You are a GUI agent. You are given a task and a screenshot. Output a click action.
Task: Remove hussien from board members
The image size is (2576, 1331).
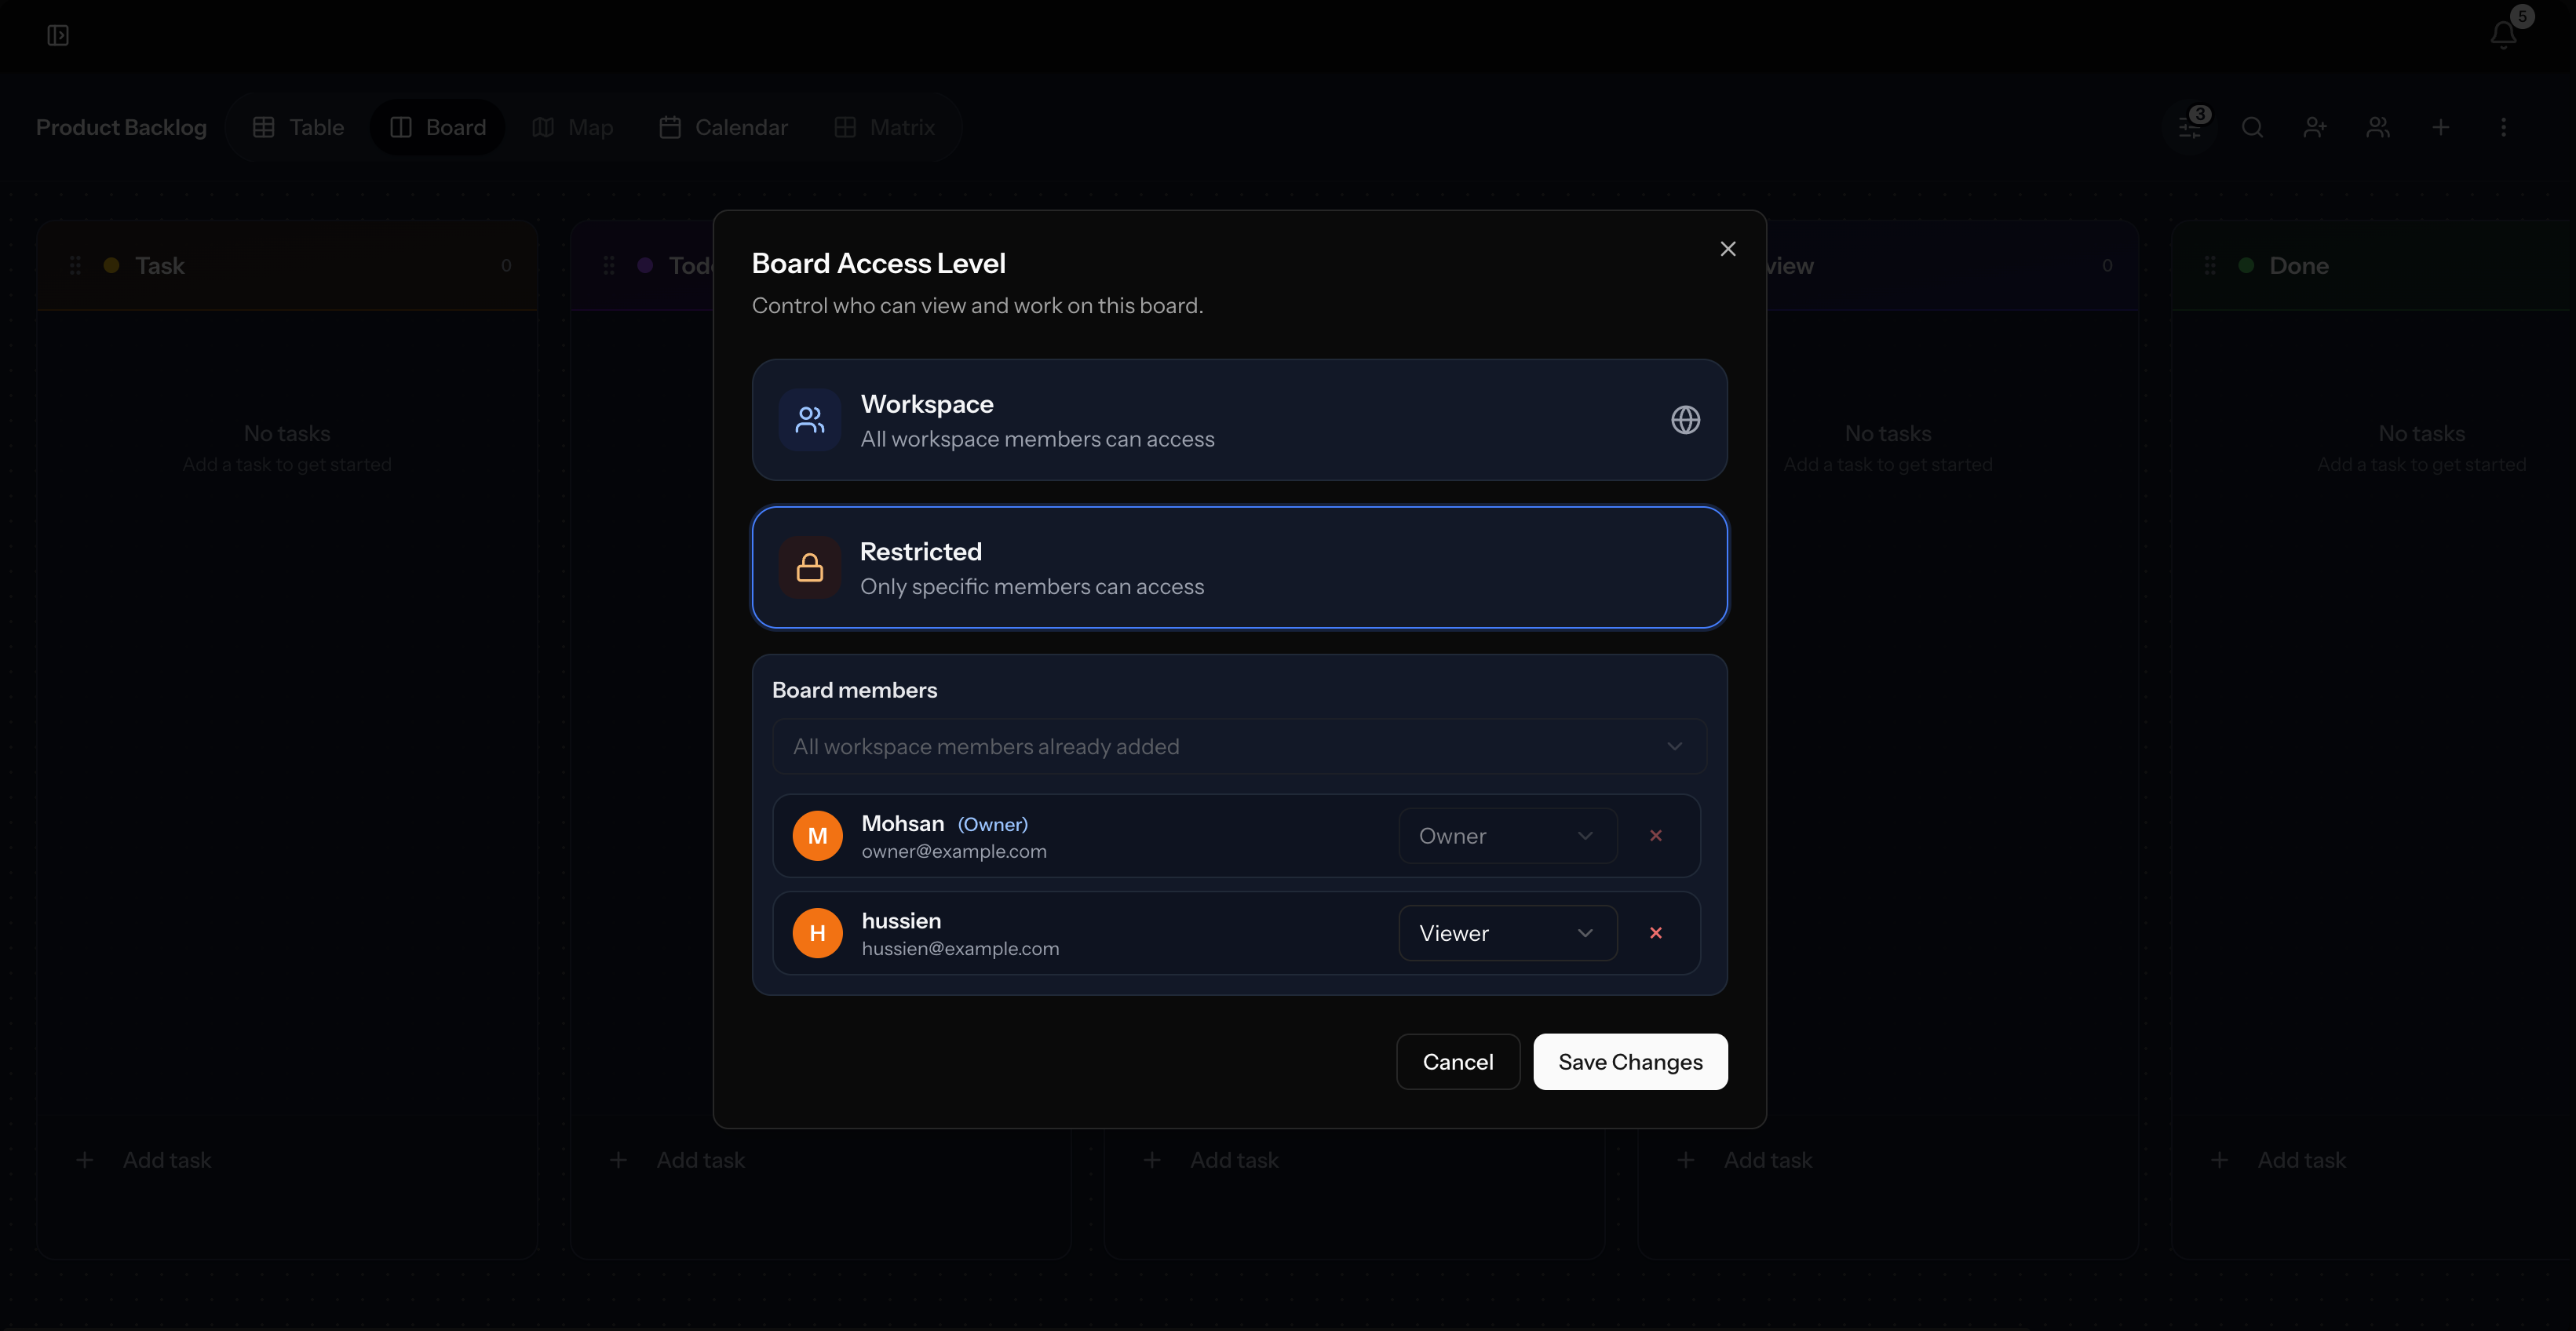click(x=1656, y=933)
